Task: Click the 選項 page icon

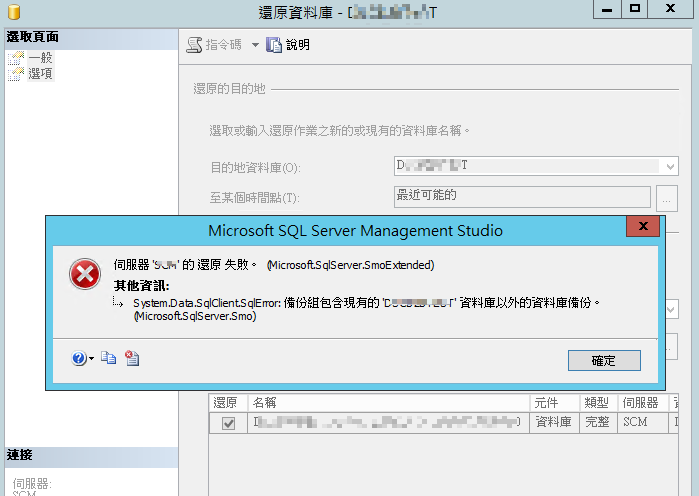Action: (16, 74)
